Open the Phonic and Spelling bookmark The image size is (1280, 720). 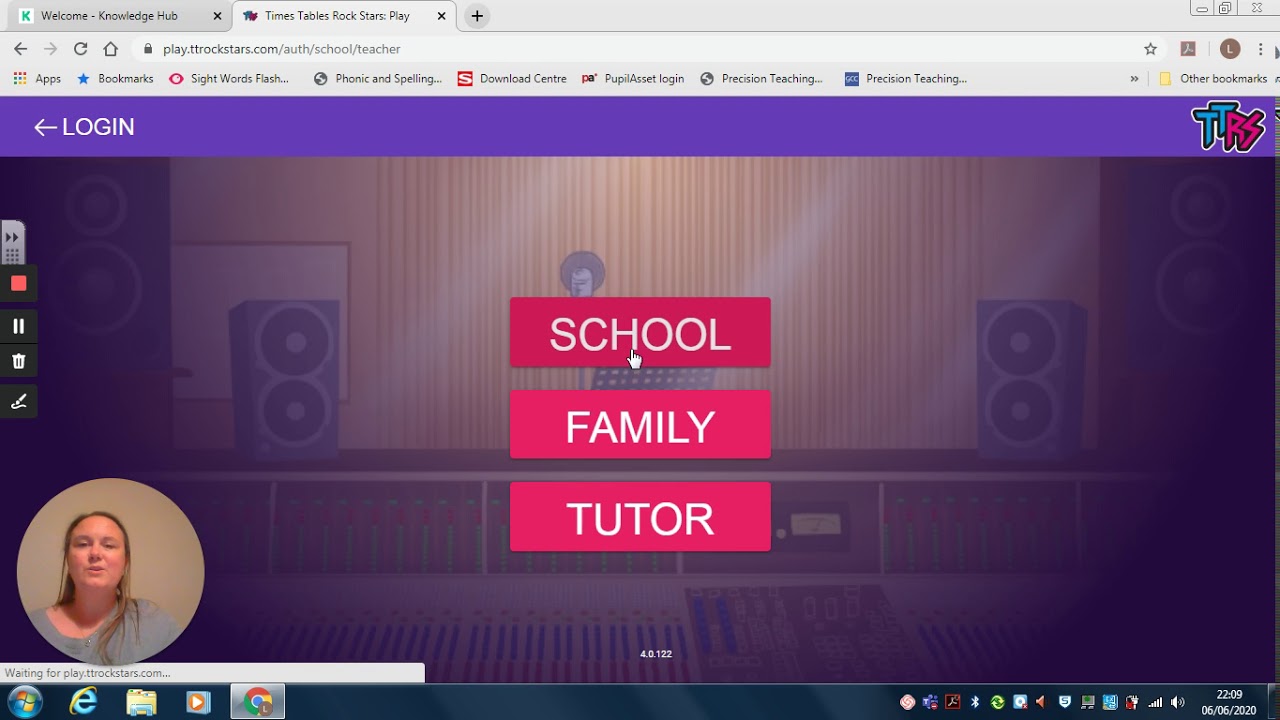(x=377, y=79)
